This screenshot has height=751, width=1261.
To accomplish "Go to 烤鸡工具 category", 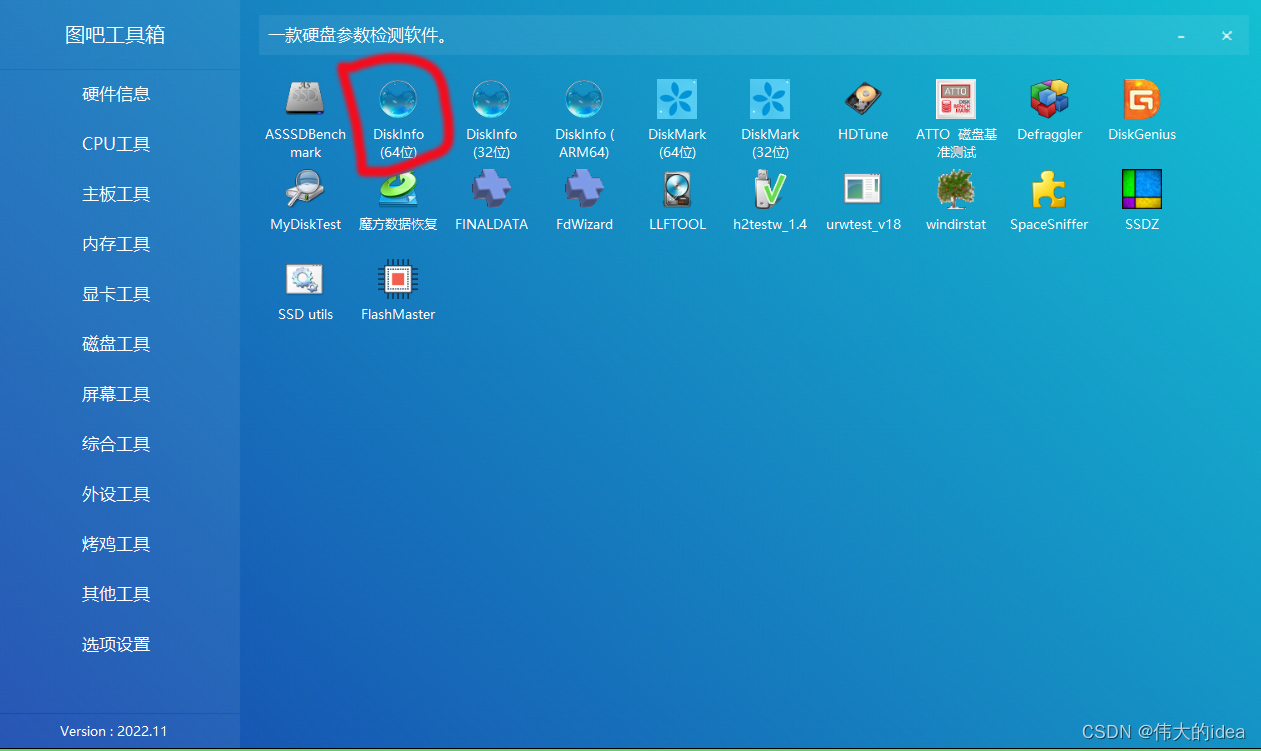I will click(116, 544).
